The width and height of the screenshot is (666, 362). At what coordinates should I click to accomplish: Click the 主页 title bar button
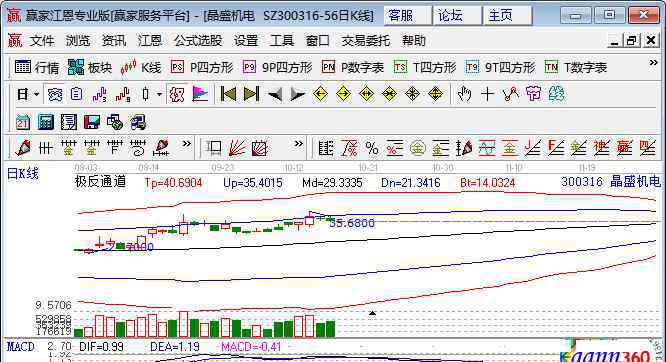[x=508, y=16]
